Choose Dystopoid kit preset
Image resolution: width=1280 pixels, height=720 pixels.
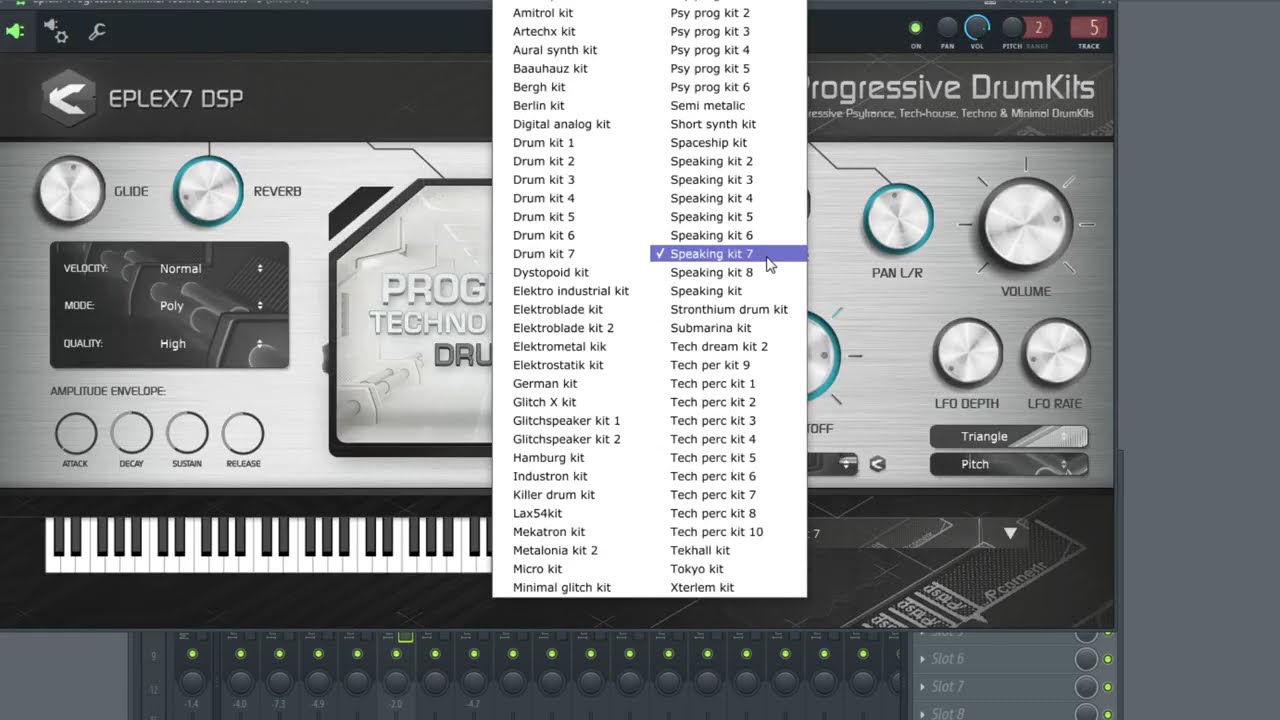click(571, 272)
